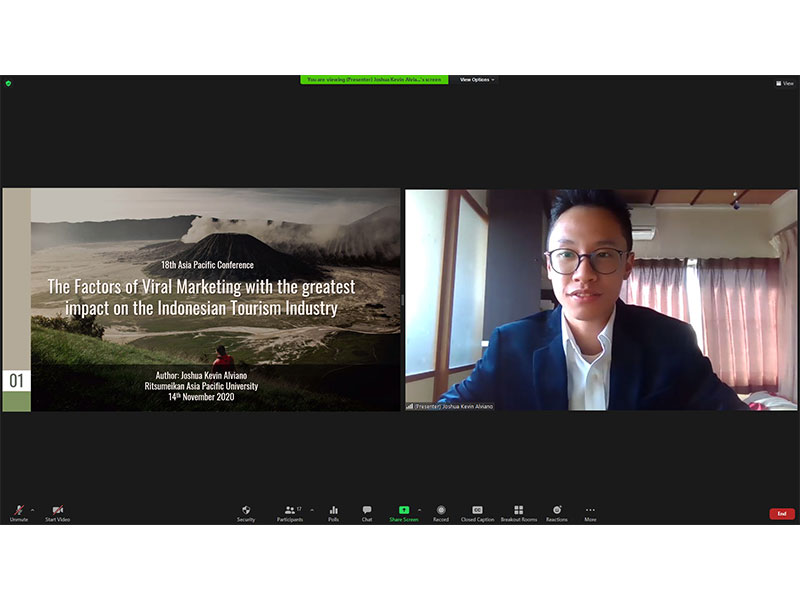Click the green Share Screen button
Screen dimensions: 800x600
click(x=404, y=512)
